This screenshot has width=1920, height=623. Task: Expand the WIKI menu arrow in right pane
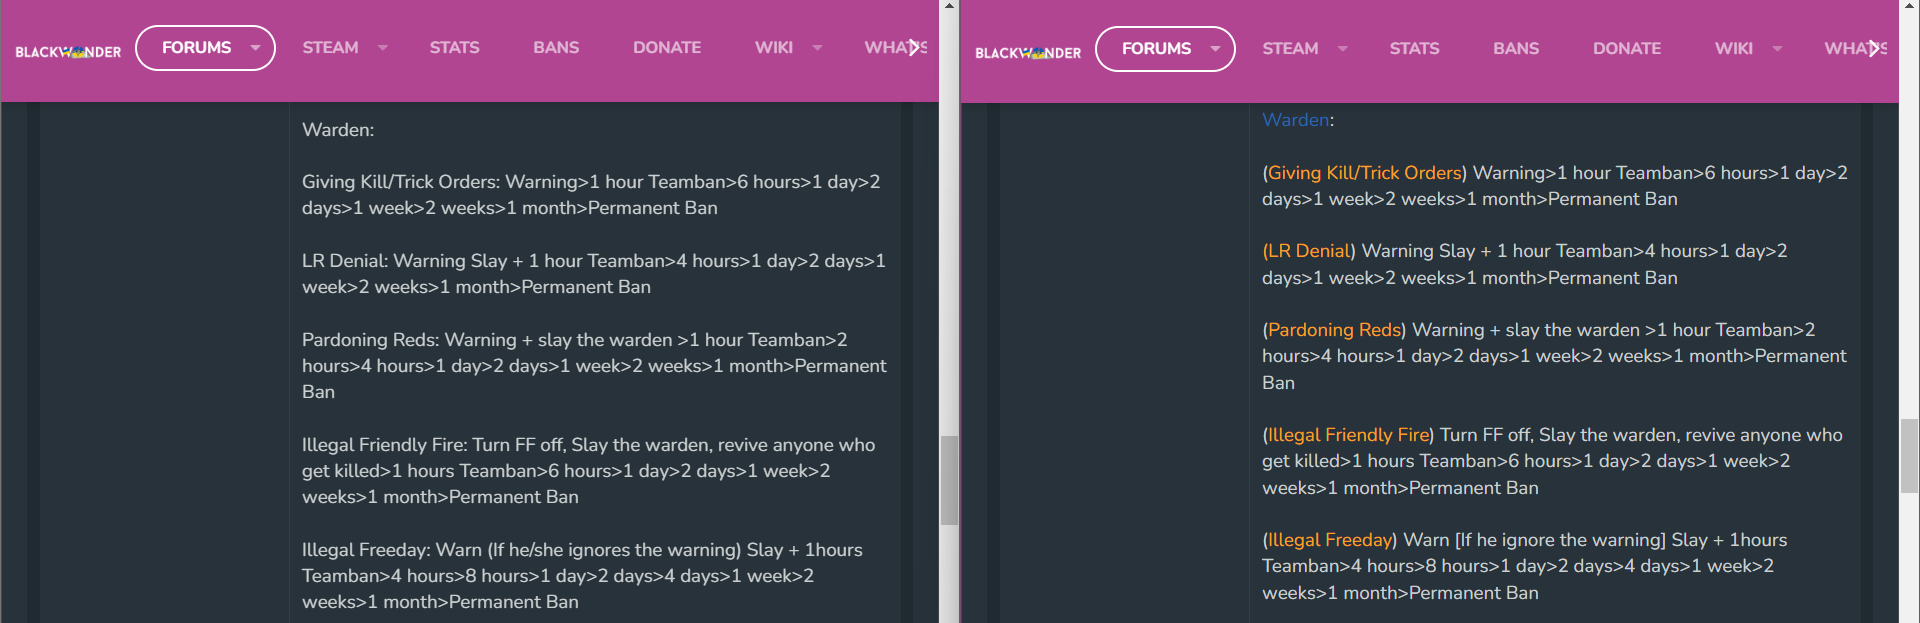point(1777,49)
